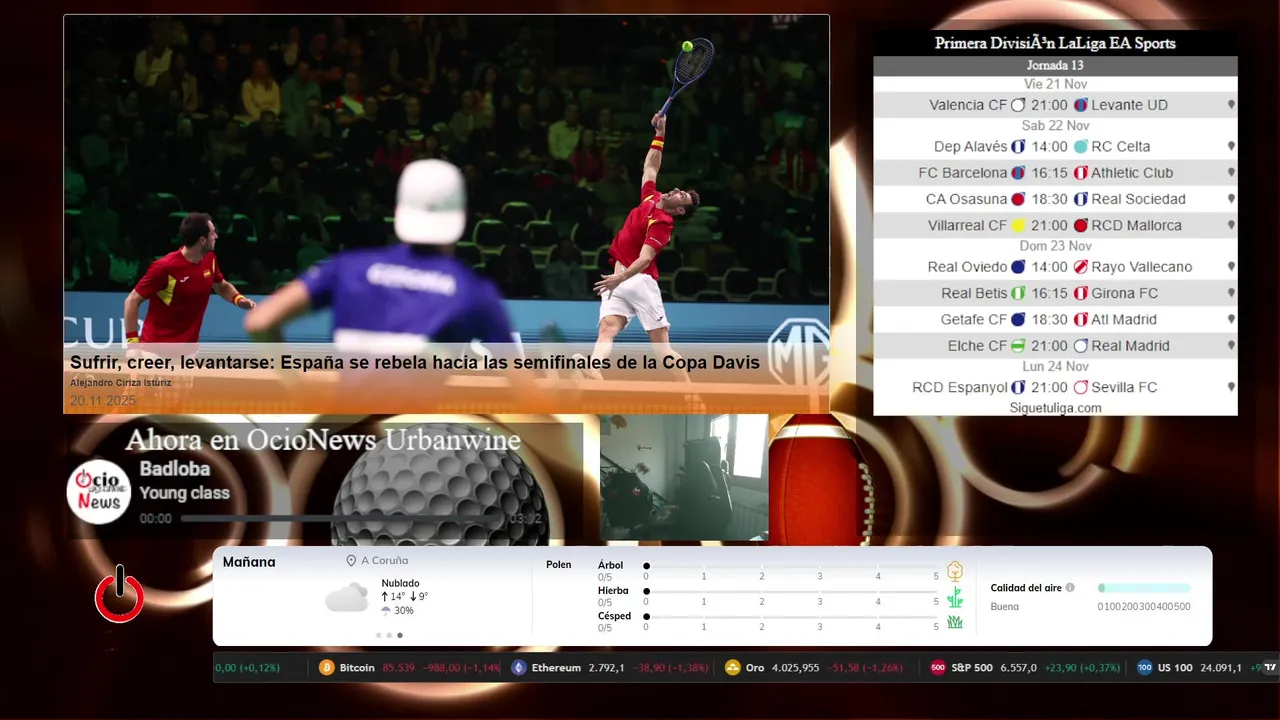Viewport: 1280px width, 720px height.
Task: Click the Lun 24 Nov date row
Action: [1055, 367]
